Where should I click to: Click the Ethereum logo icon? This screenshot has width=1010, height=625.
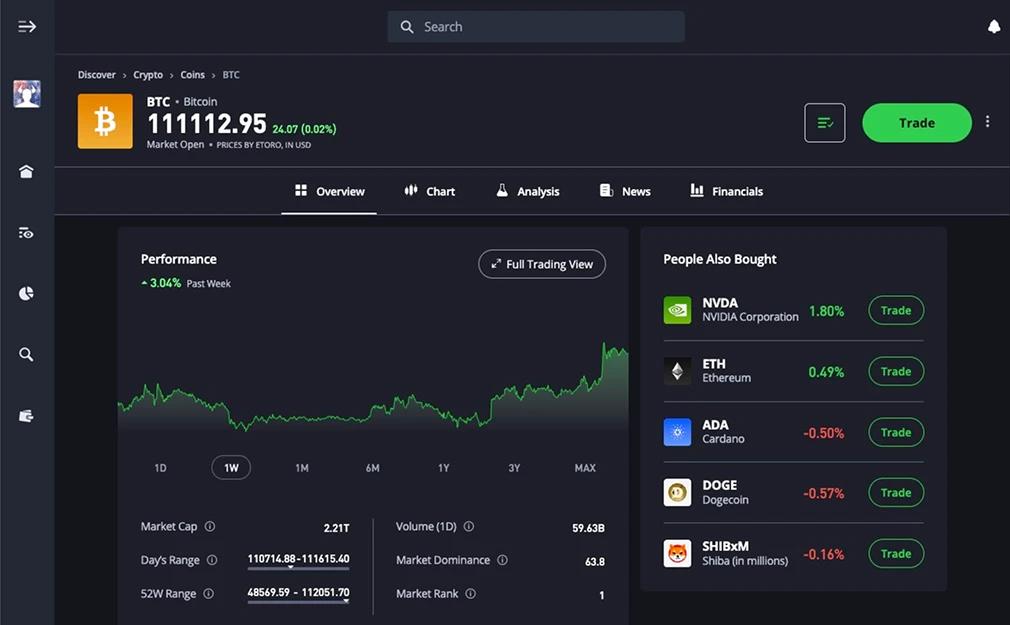click(x=678, y=371)
